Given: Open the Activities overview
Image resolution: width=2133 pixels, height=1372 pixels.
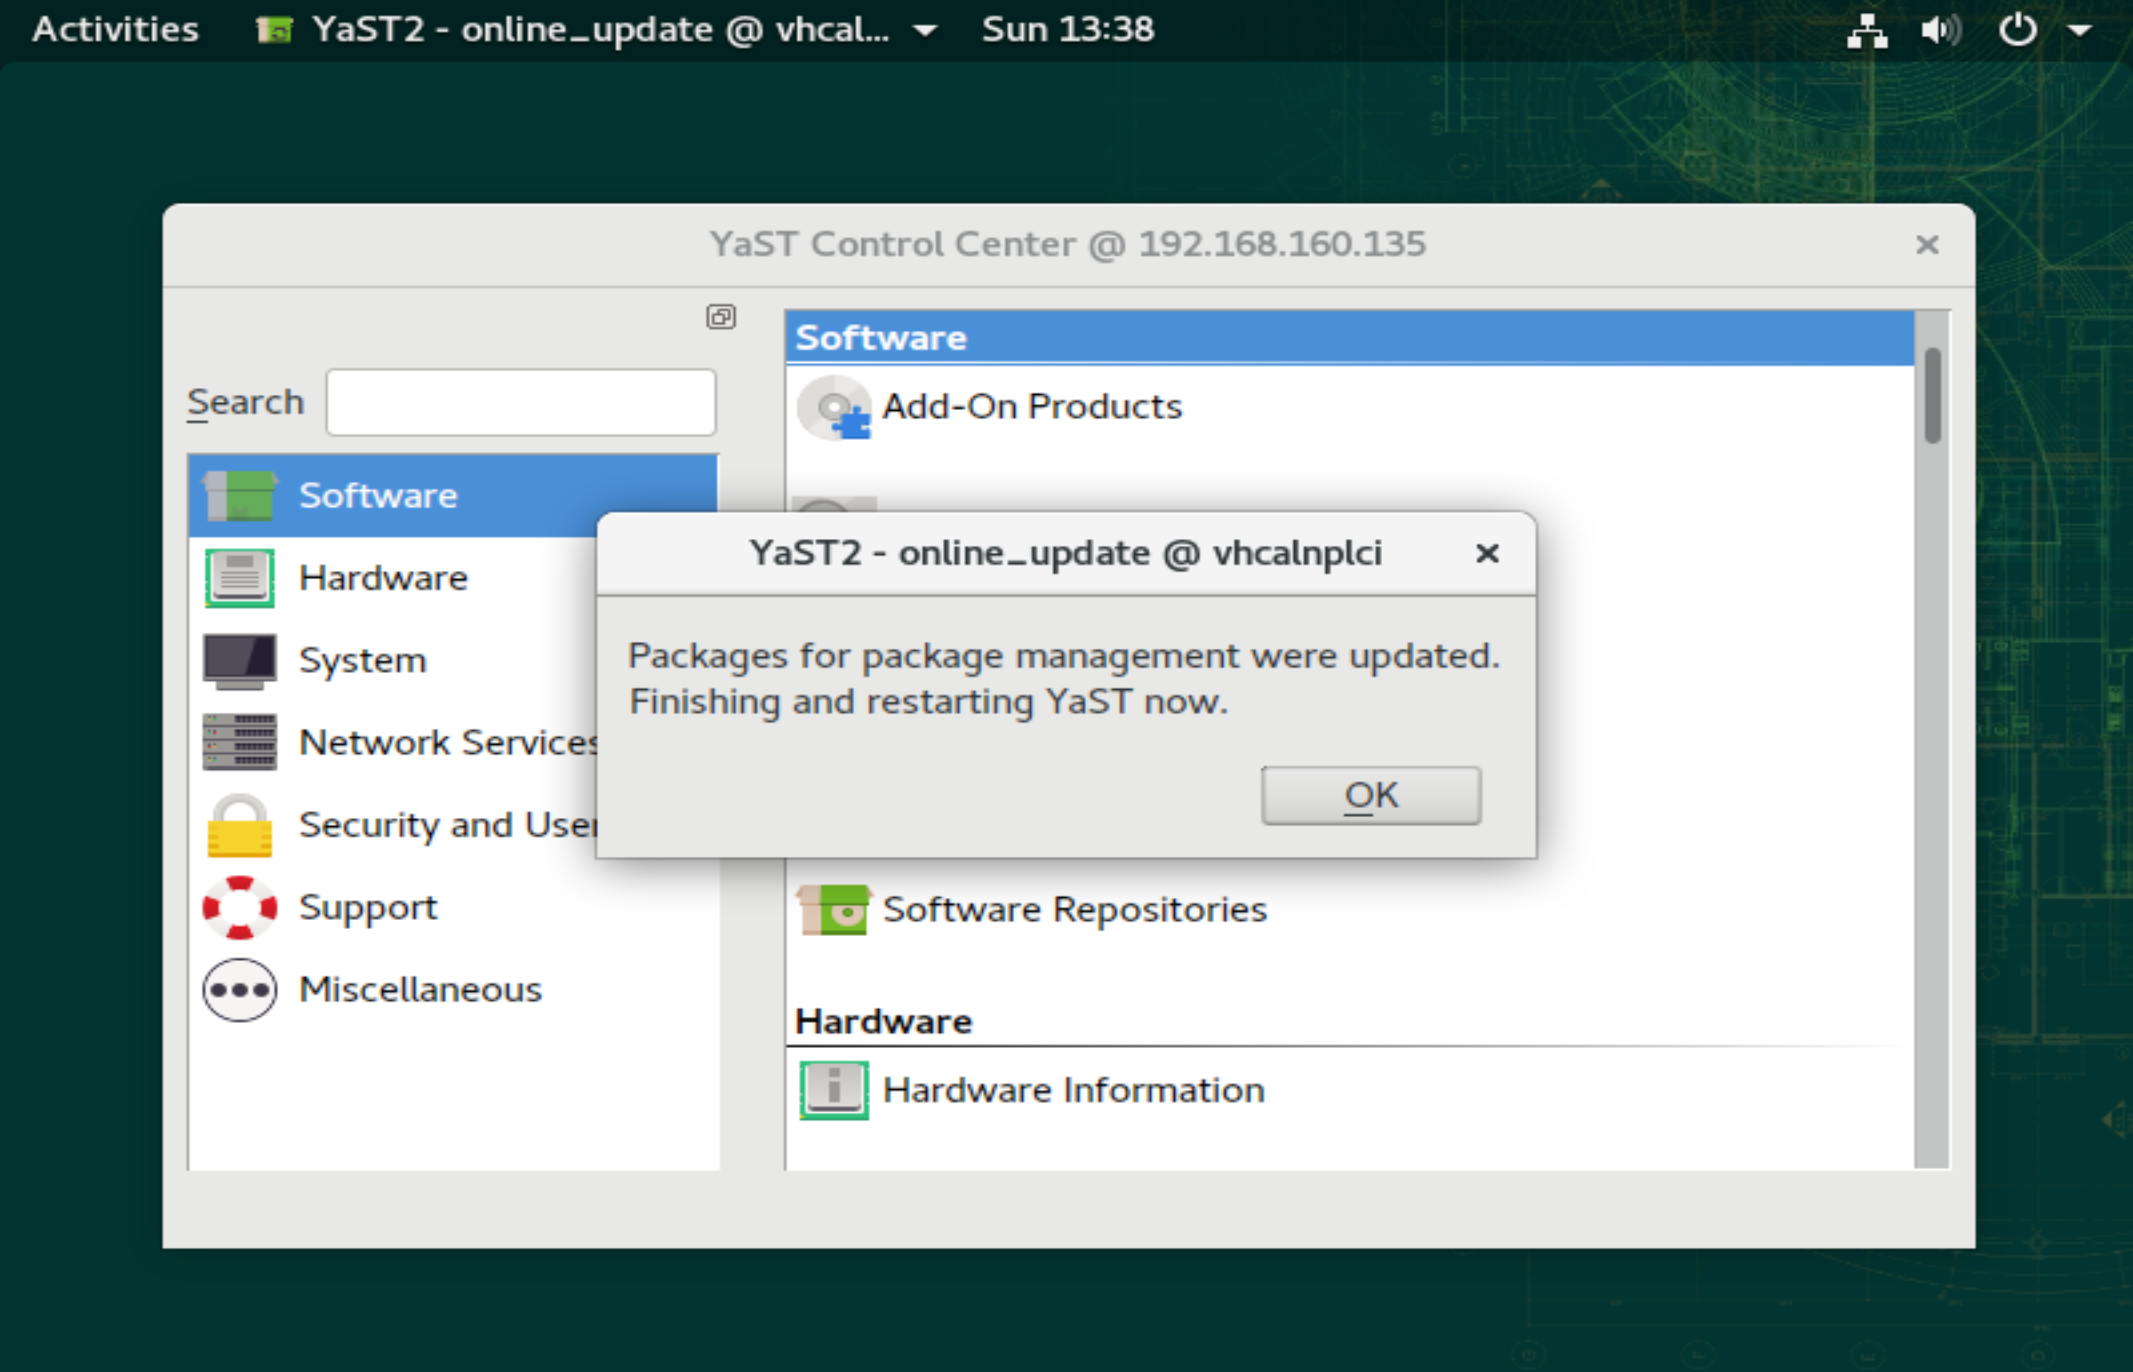Looking at the screenshot, I should 115,29.
